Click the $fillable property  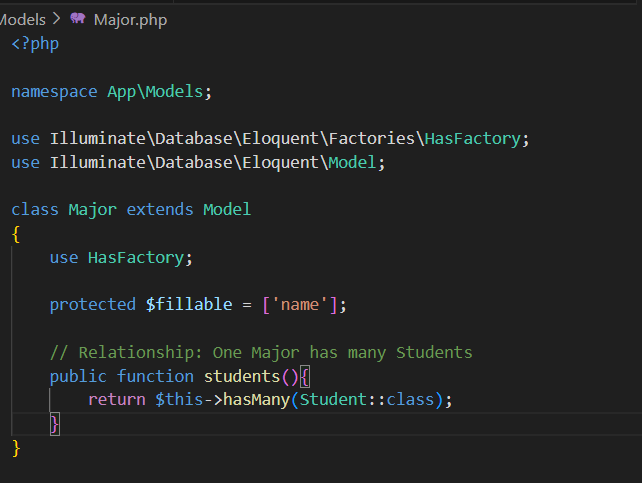click(x=189, y=304)
